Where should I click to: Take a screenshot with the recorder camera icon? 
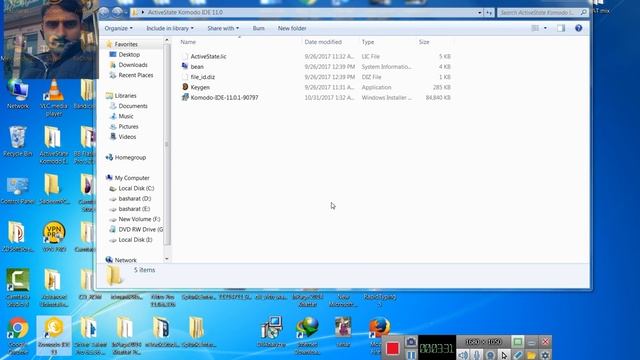(x=411, y=341)
